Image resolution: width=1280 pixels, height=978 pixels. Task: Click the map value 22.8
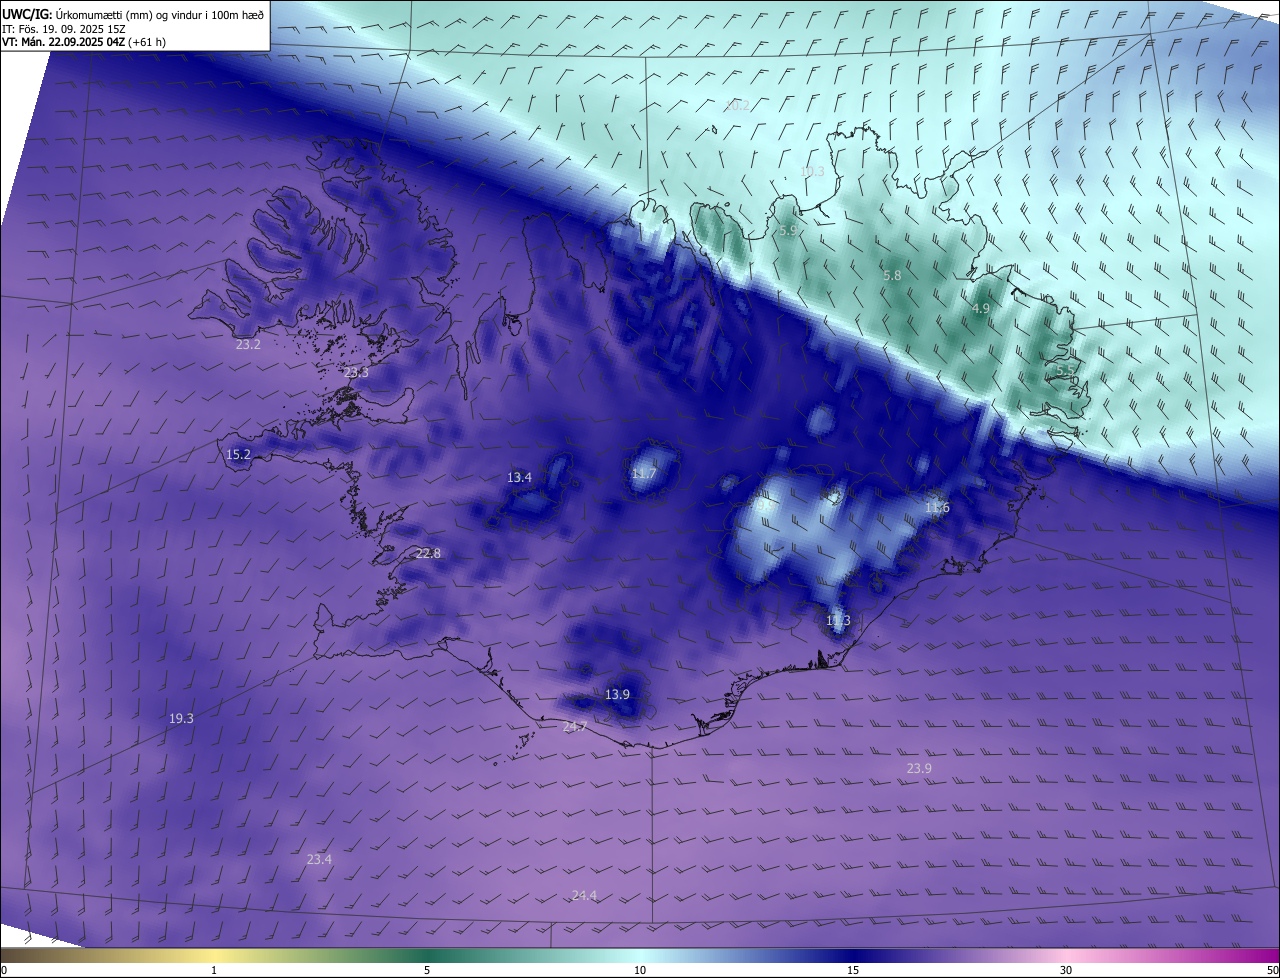(428, 554)
